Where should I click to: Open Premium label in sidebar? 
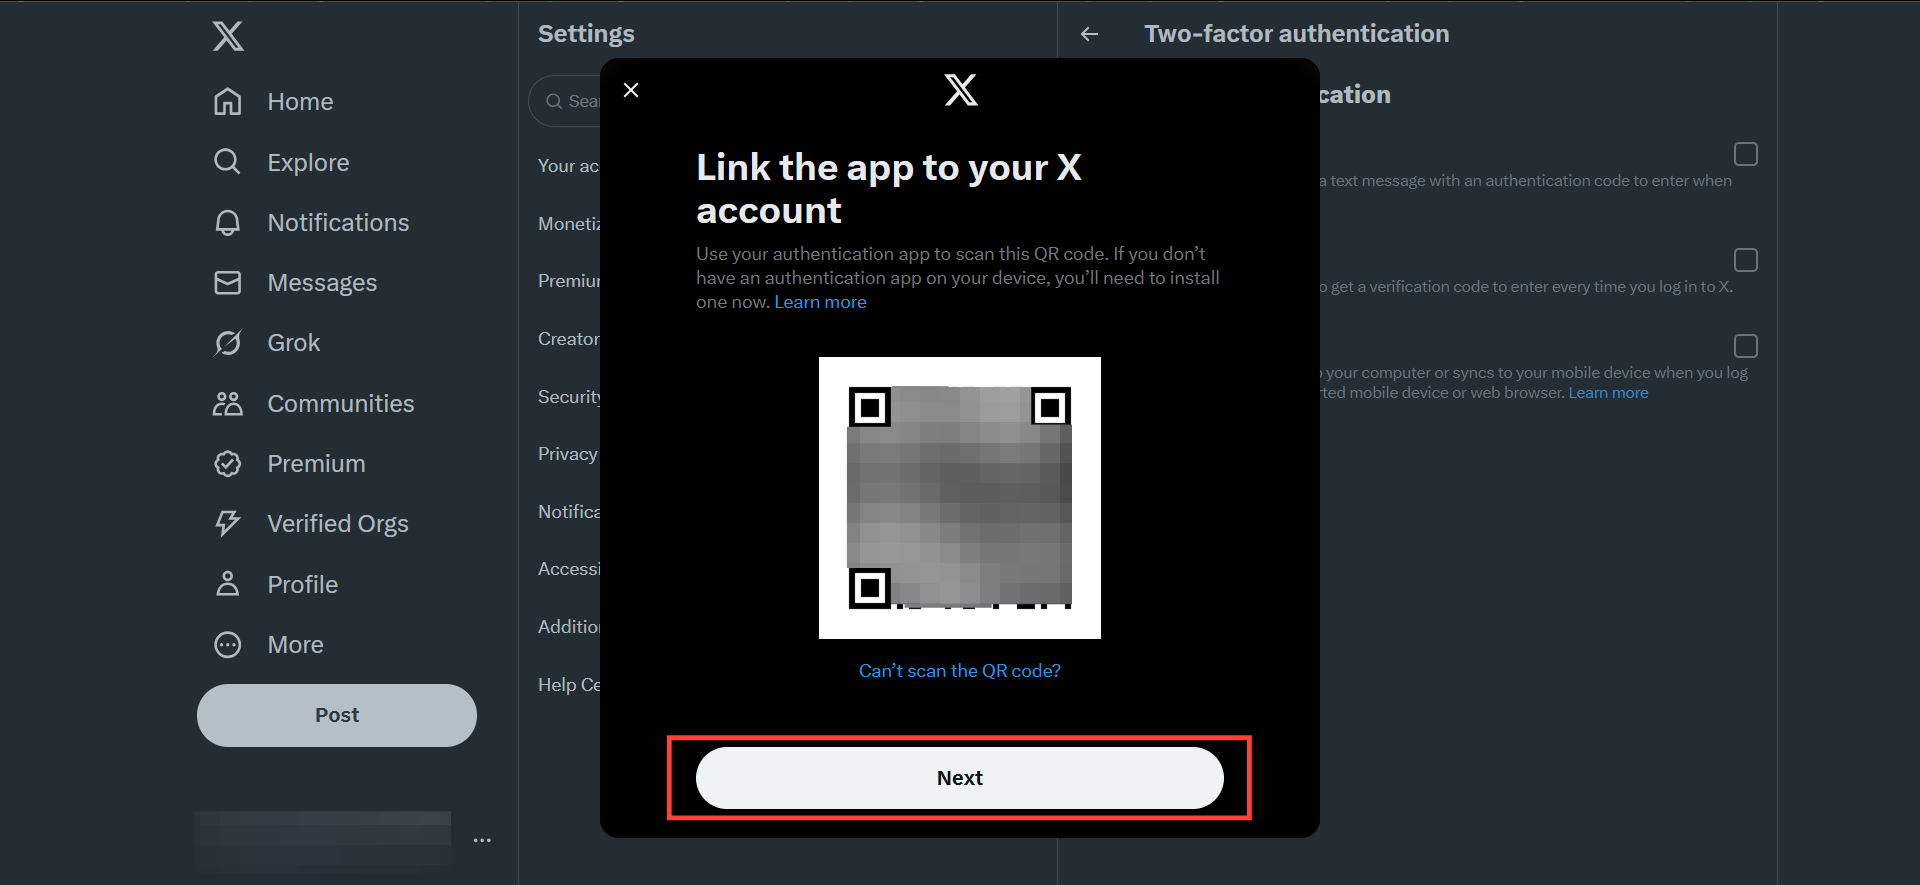[316, 464]
